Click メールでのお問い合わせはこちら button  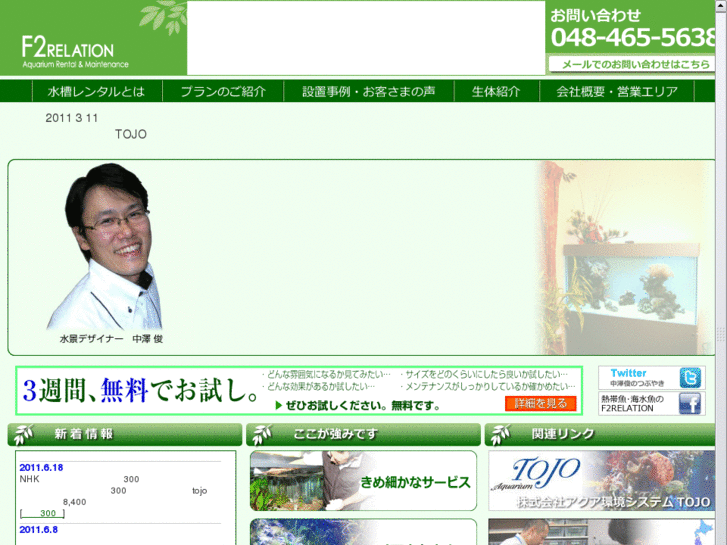pos(632,64)
